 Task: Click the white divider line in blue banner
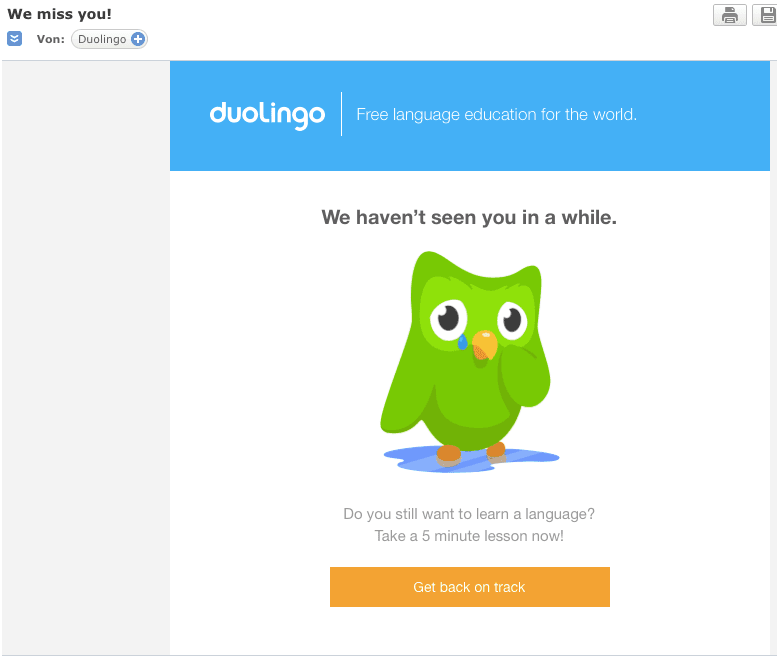341,114
